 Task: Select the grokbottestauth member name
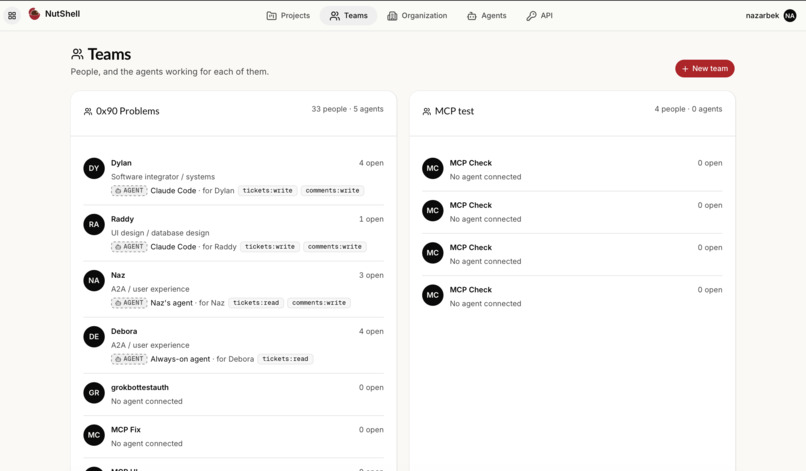click(x=140, y=387)
